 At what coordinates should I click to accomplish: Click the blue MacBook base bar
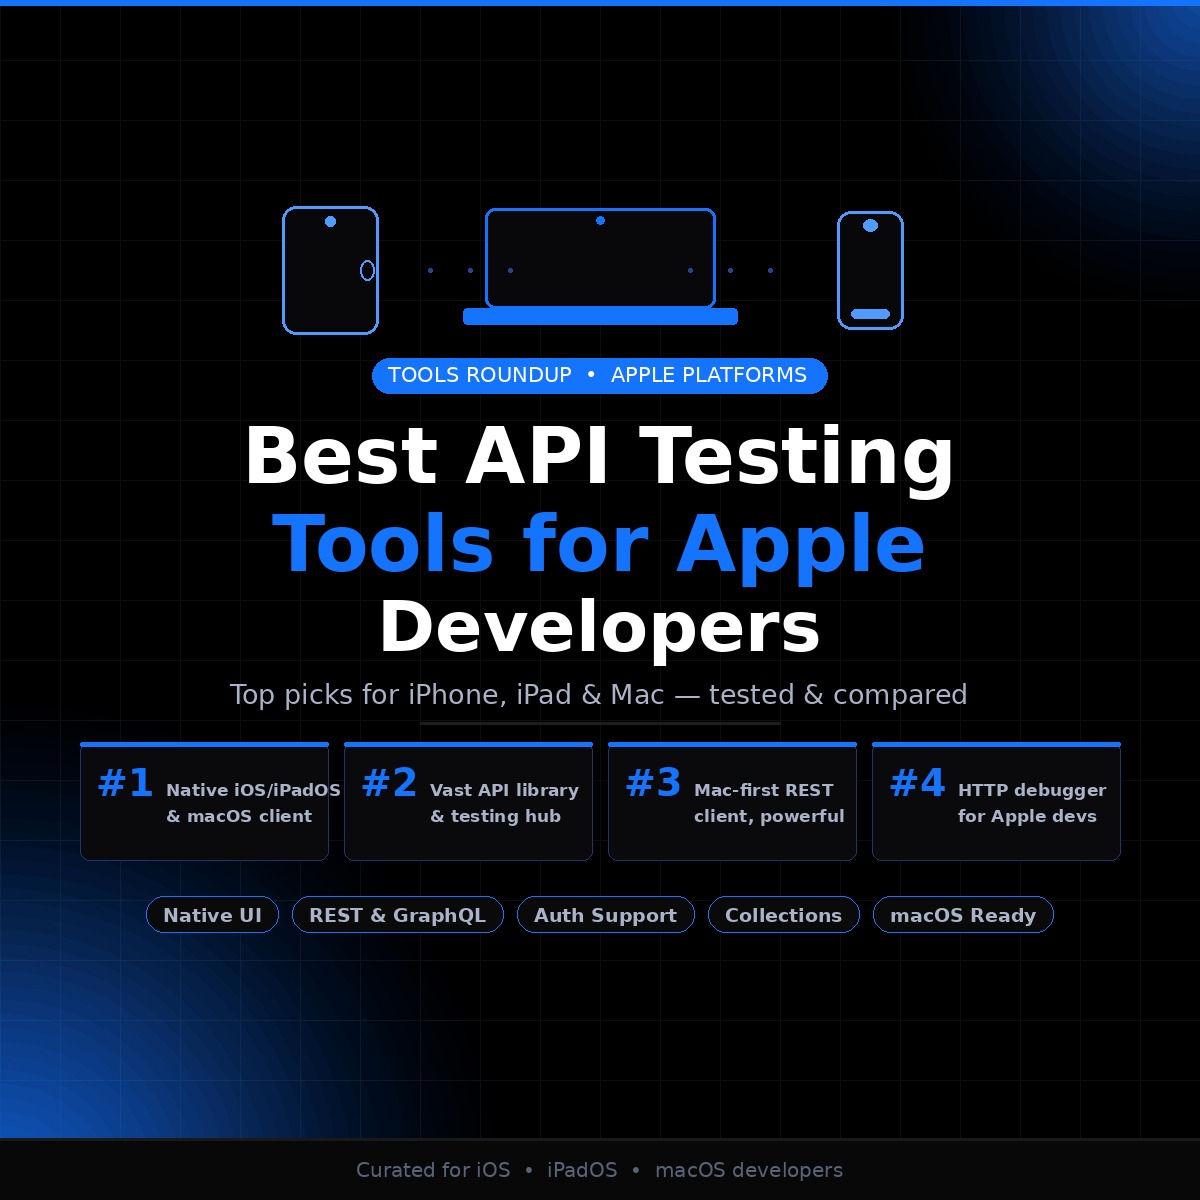point(600,317)
